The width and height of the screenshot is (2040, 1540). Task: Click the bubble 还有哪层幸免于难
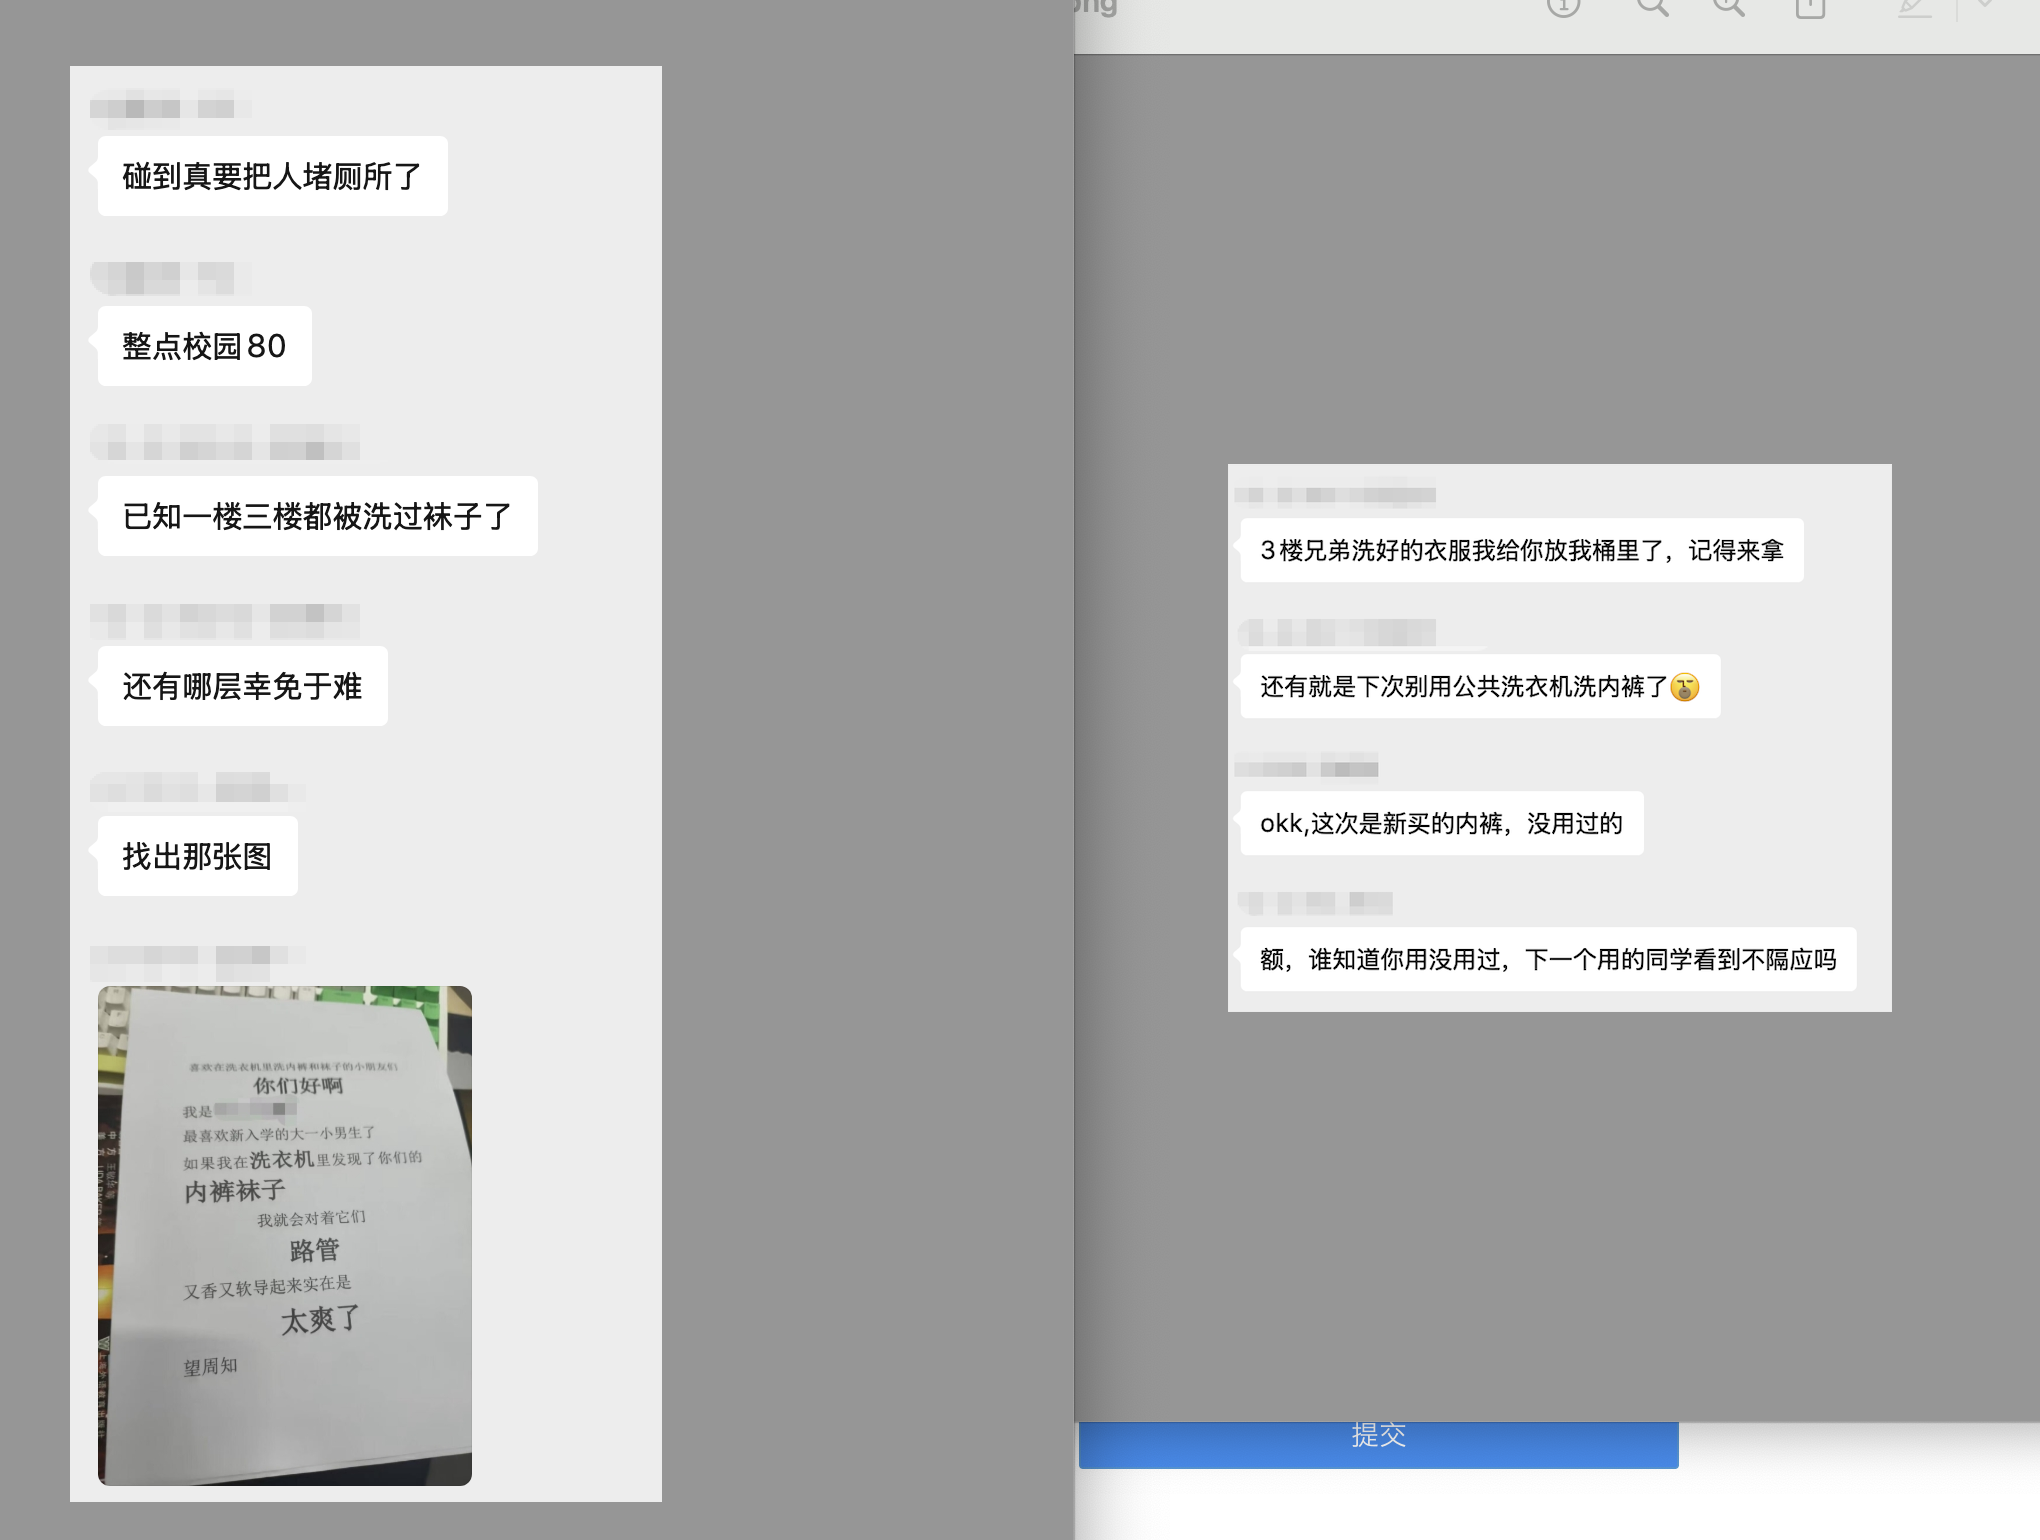coord(242,686)
